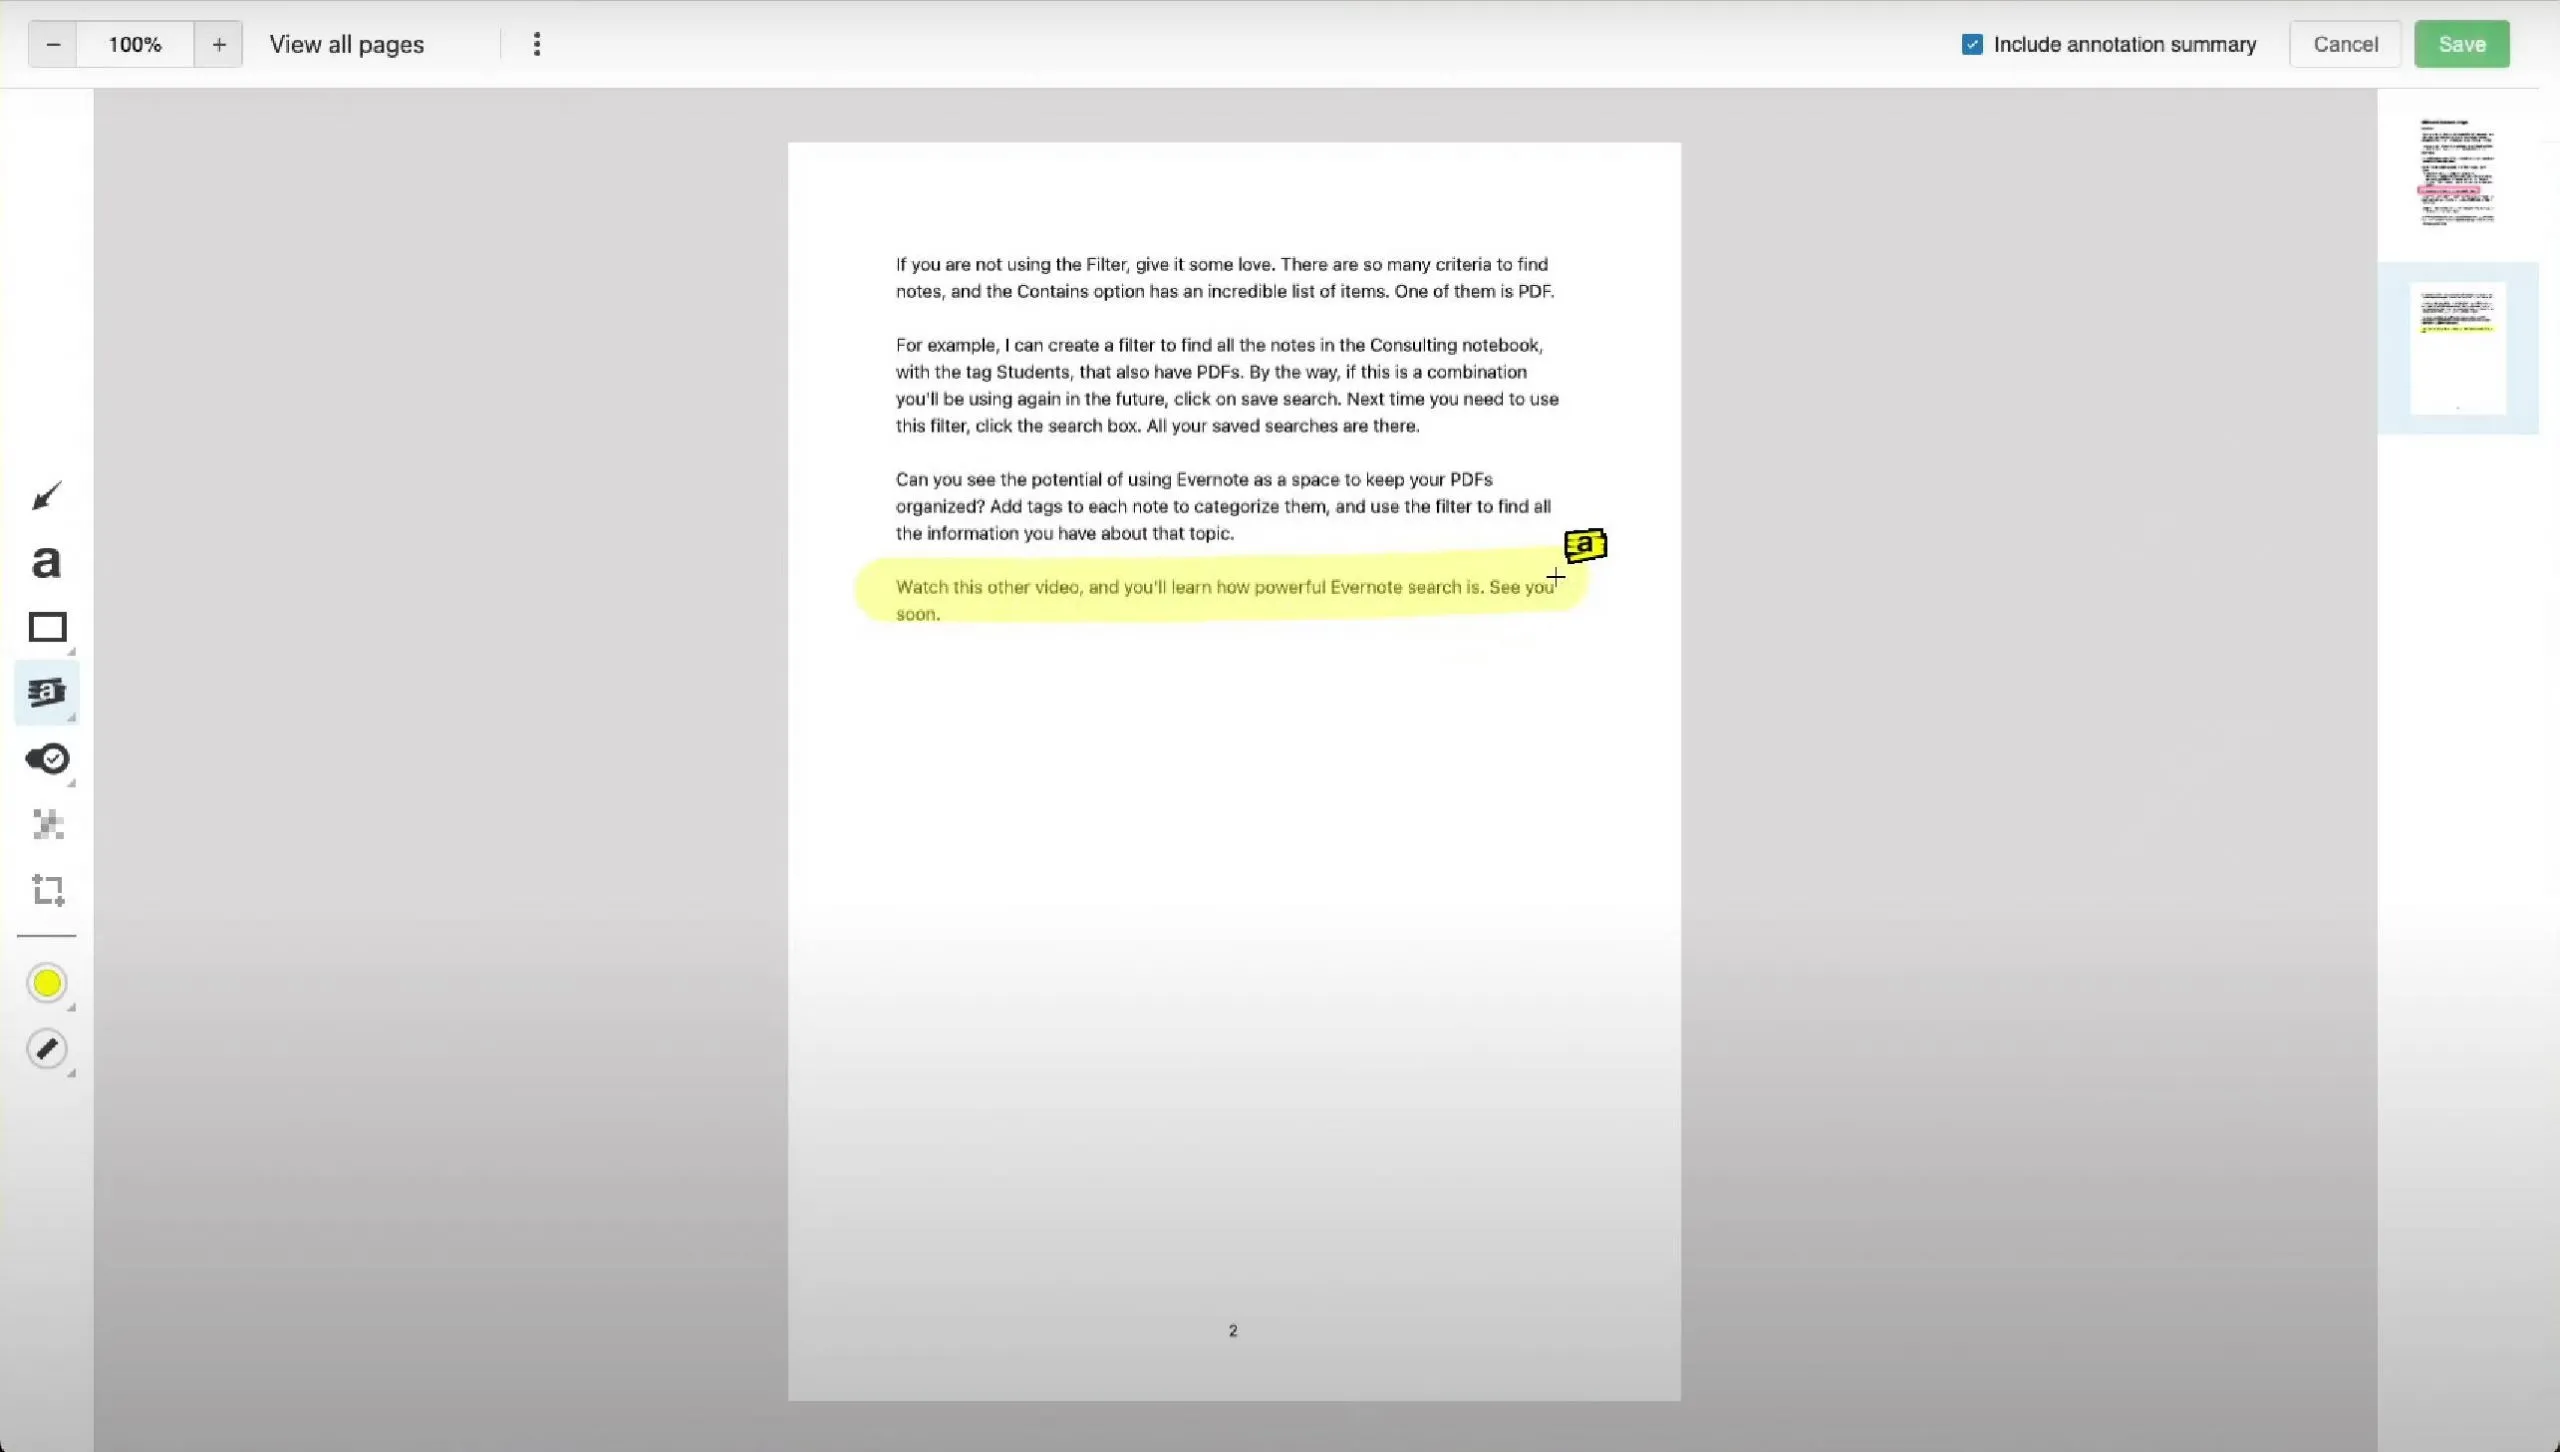
Task: Click the Save button
Action: click(2460, 44)
